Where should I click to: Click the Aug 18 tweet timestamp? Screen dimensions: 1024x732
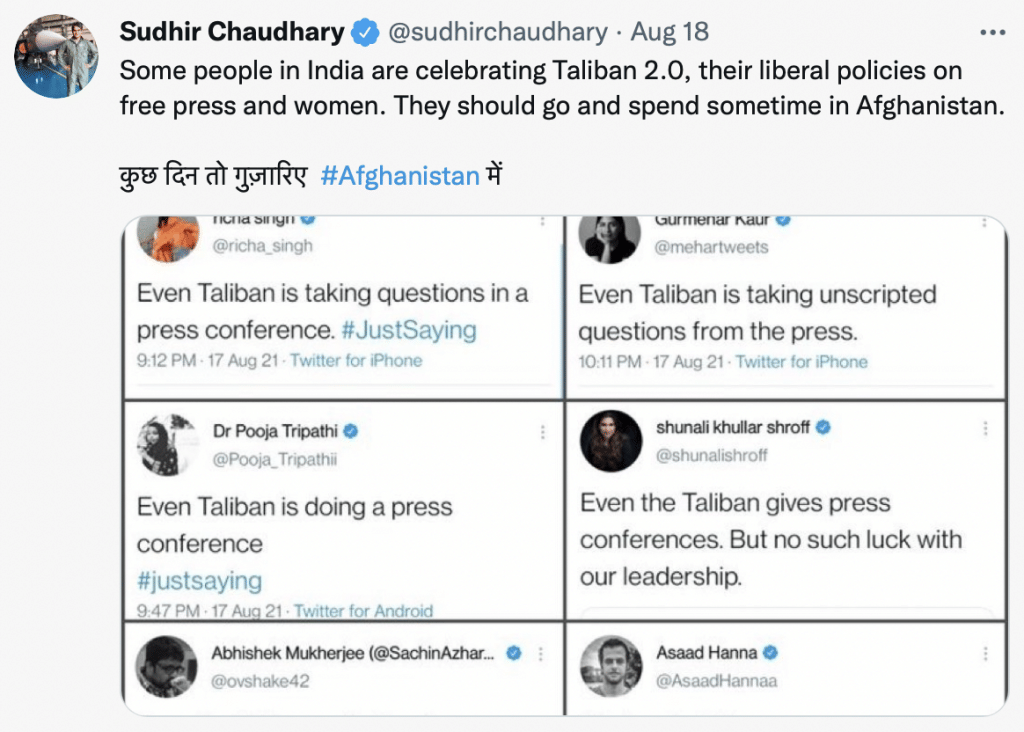coord(669,32)
